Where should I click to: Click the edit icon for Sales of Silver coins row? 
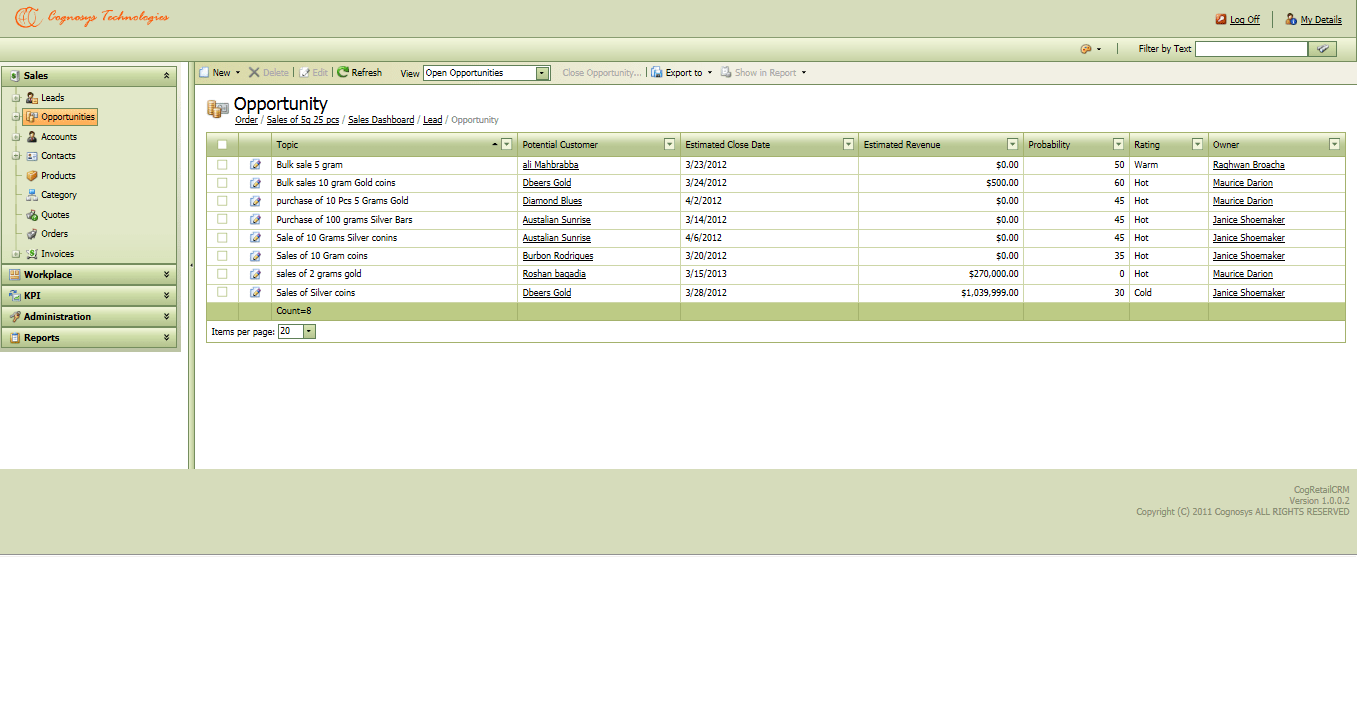[255, 293]
